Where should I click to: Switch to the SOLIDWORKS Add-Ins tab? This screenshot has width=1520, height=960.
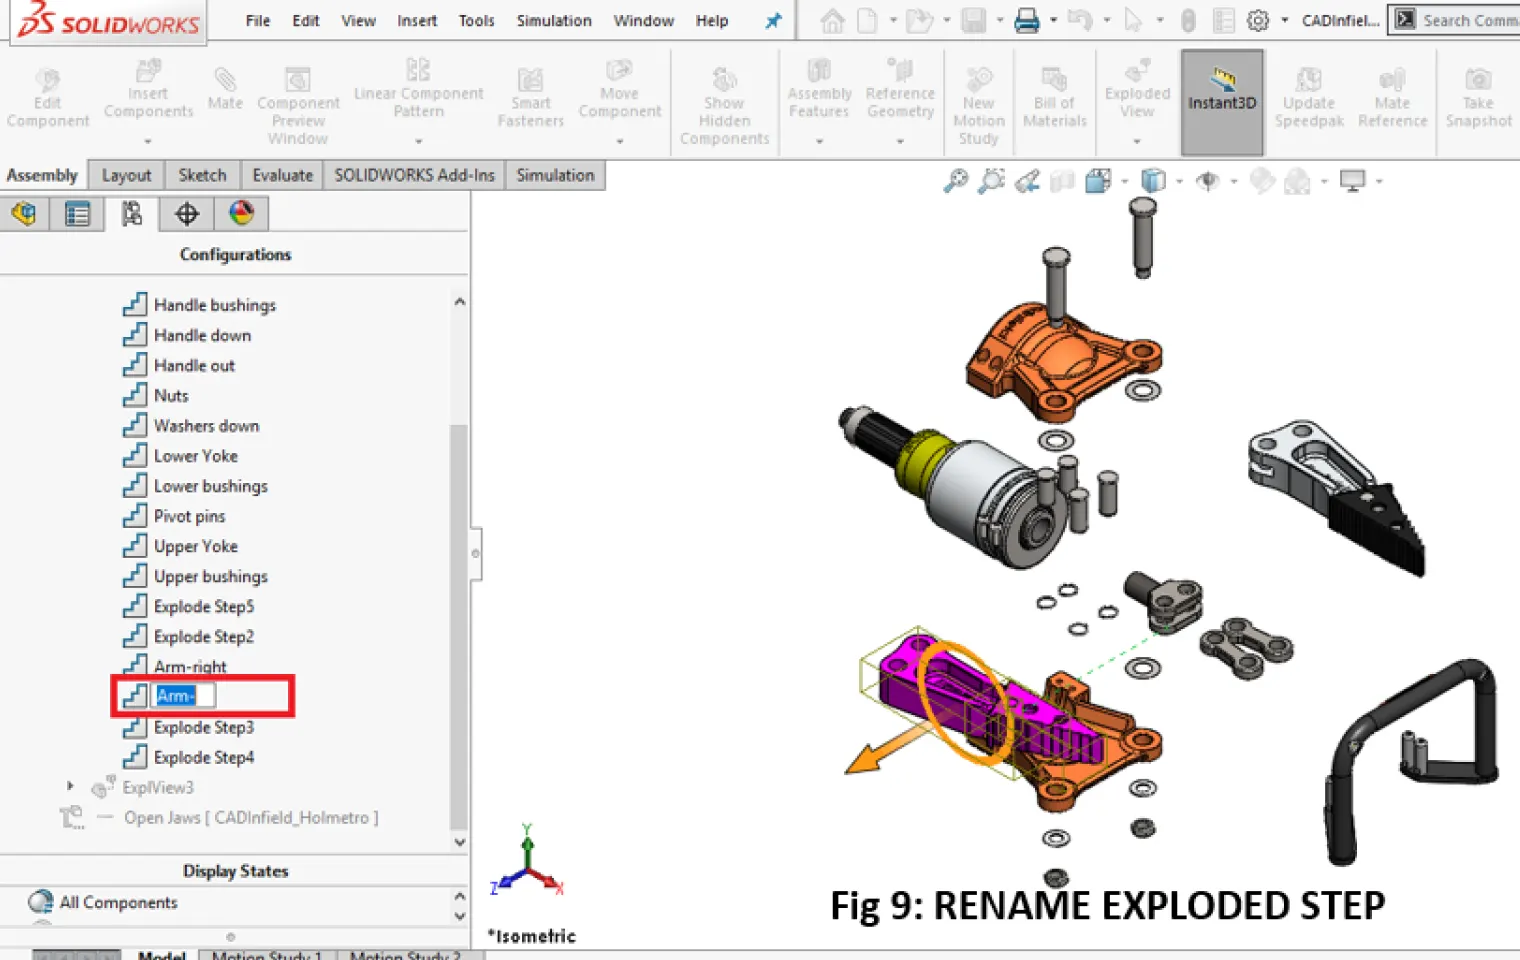(414, 175)
